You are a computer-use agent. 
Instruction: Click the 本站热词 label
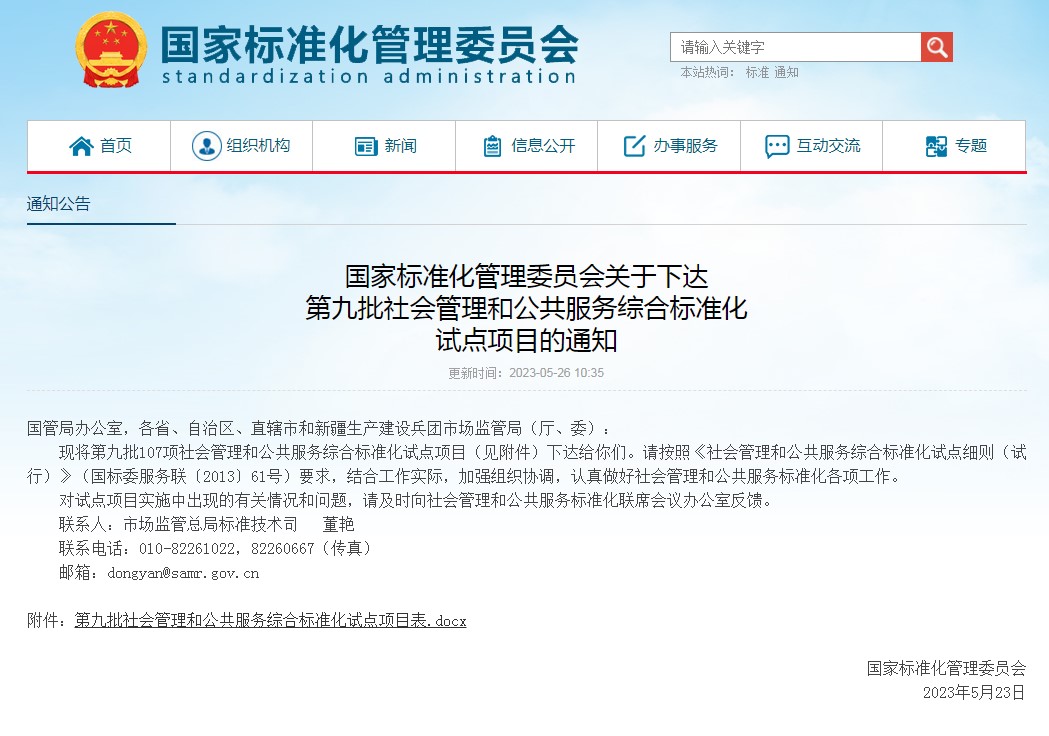707,72
